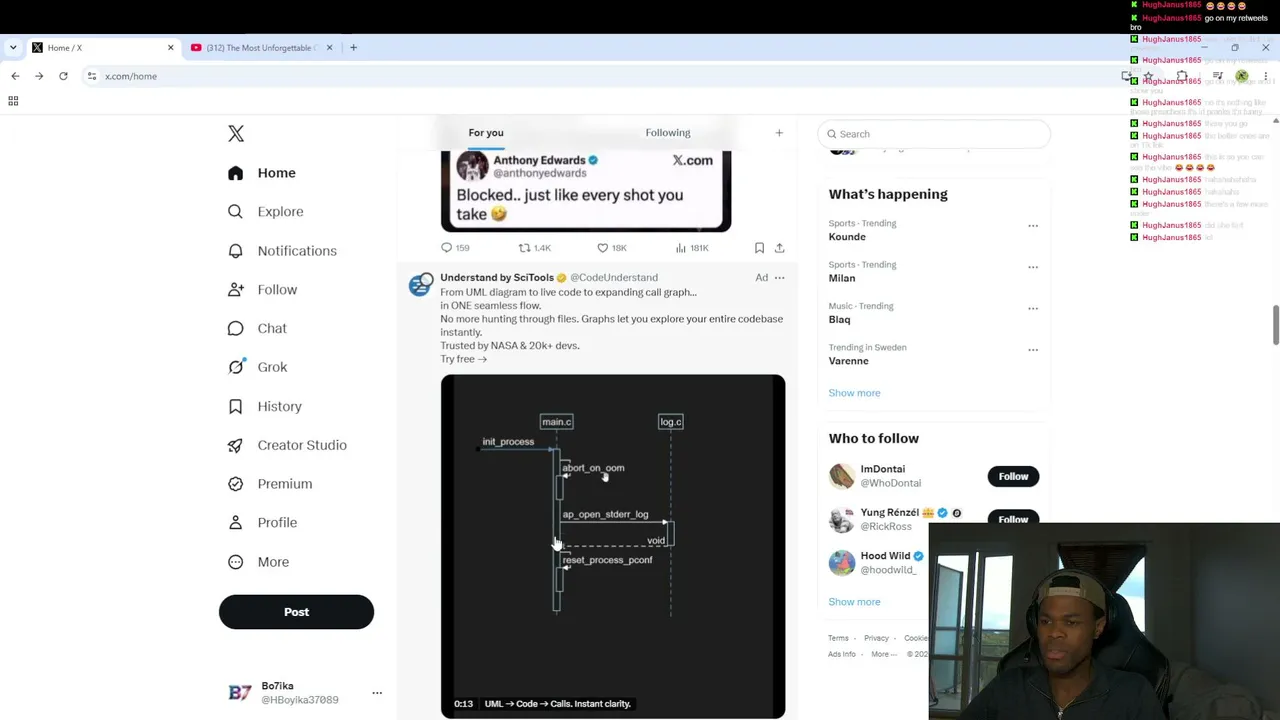Screen dimensions: 1280x720
Task: Open the Follow page in sidebar
Action: point(263,290)
